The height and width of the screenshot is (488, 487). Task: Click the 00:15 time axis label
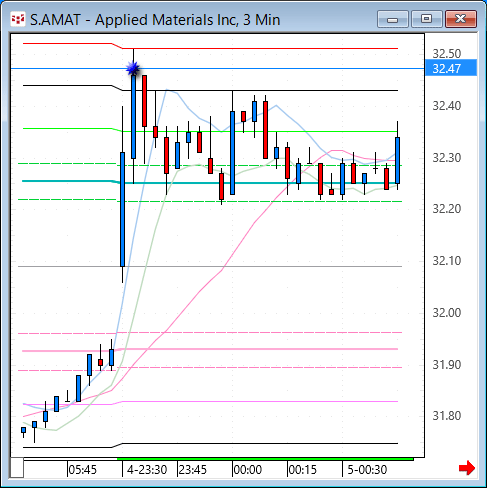coord(303,470)
